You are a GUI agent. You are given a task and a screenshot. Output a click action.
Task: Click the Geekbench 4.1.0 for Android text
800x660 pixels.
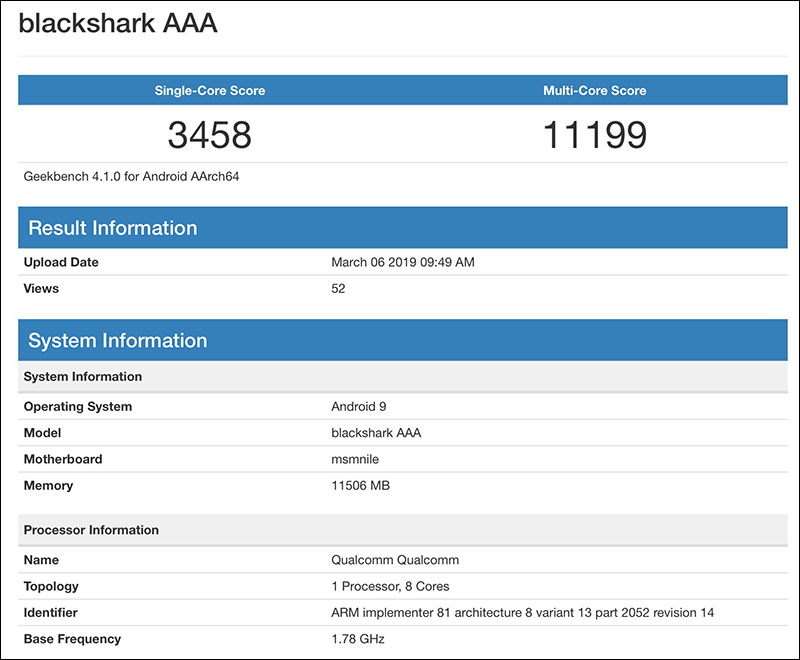(131, 176)
